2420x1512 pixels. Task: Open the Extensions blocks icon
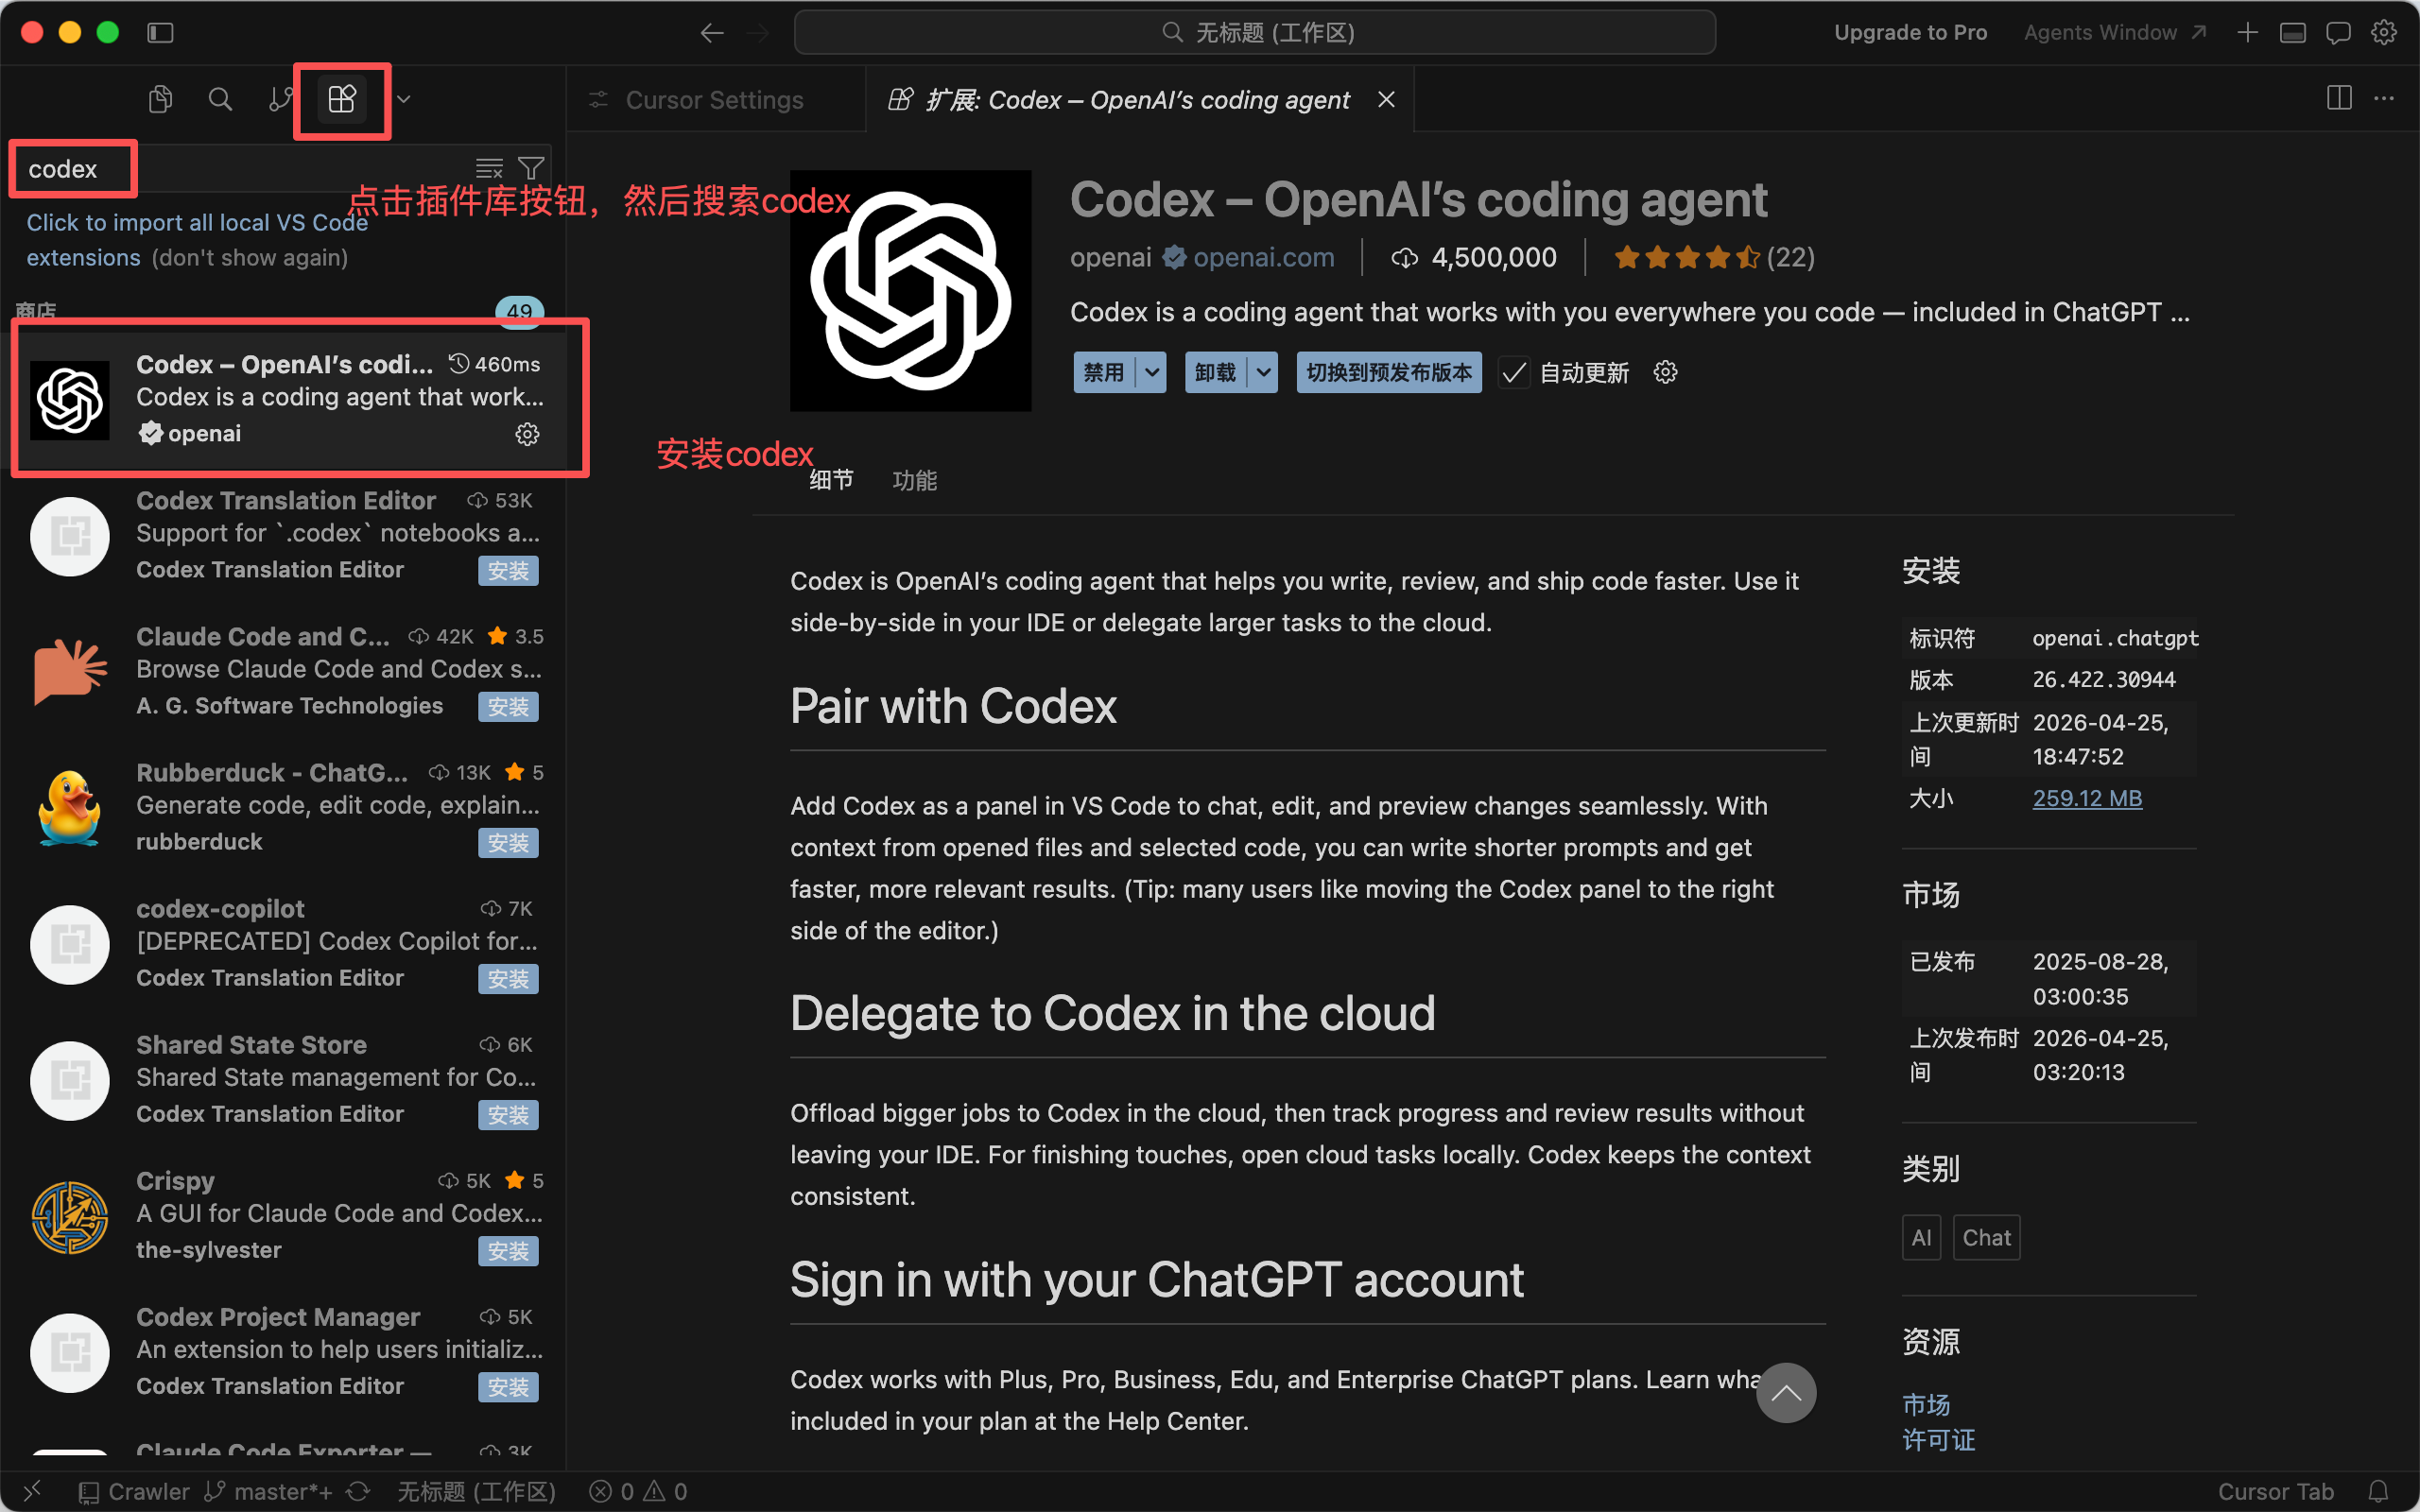click(342, 99)
